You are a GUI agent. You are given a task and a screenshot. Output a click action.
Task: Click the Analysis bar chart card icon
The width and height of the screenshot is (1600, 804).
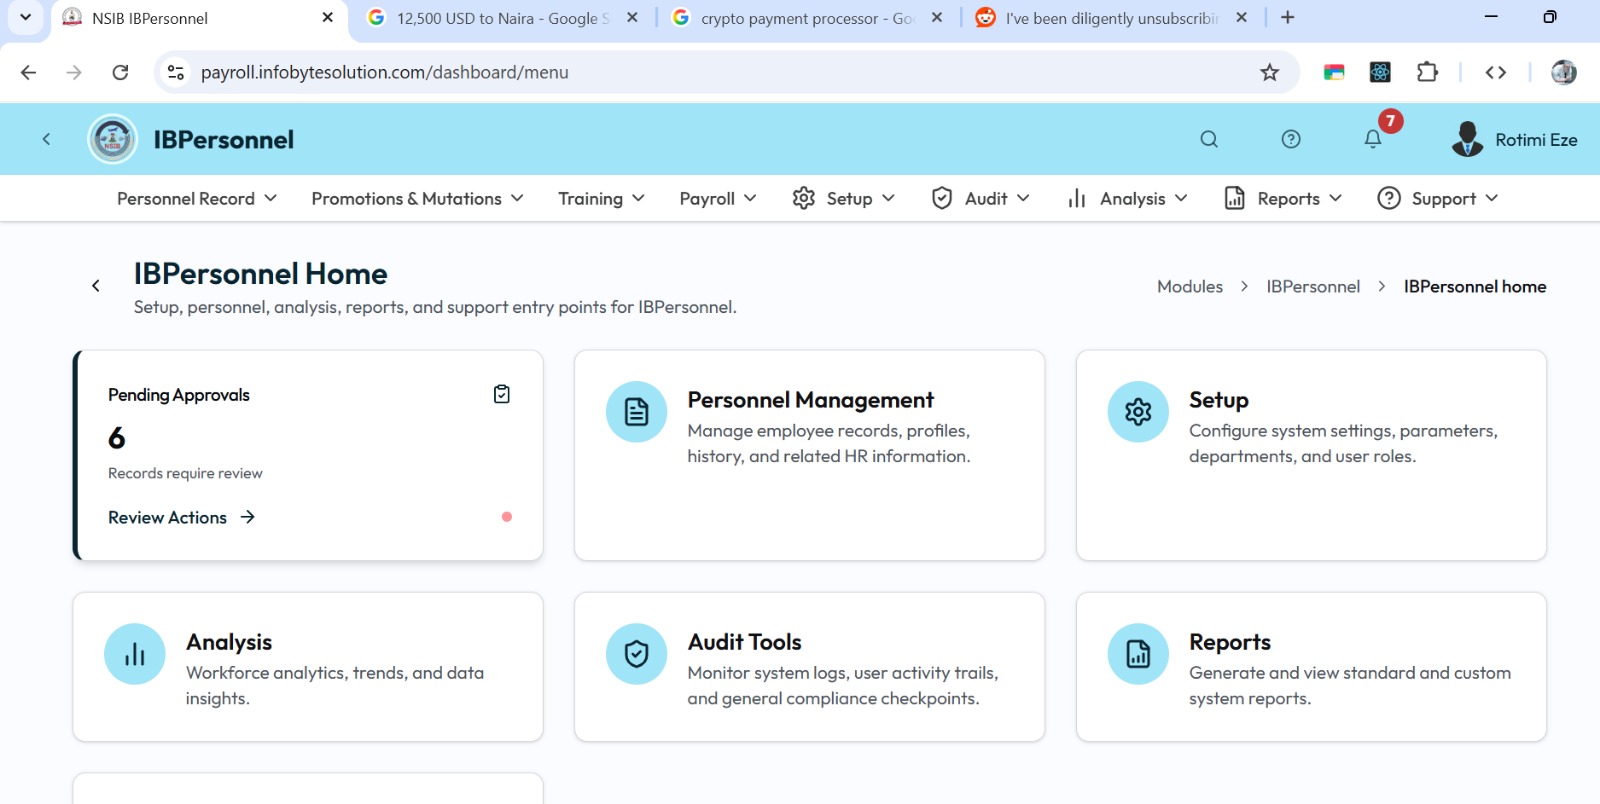click(135, 654)
